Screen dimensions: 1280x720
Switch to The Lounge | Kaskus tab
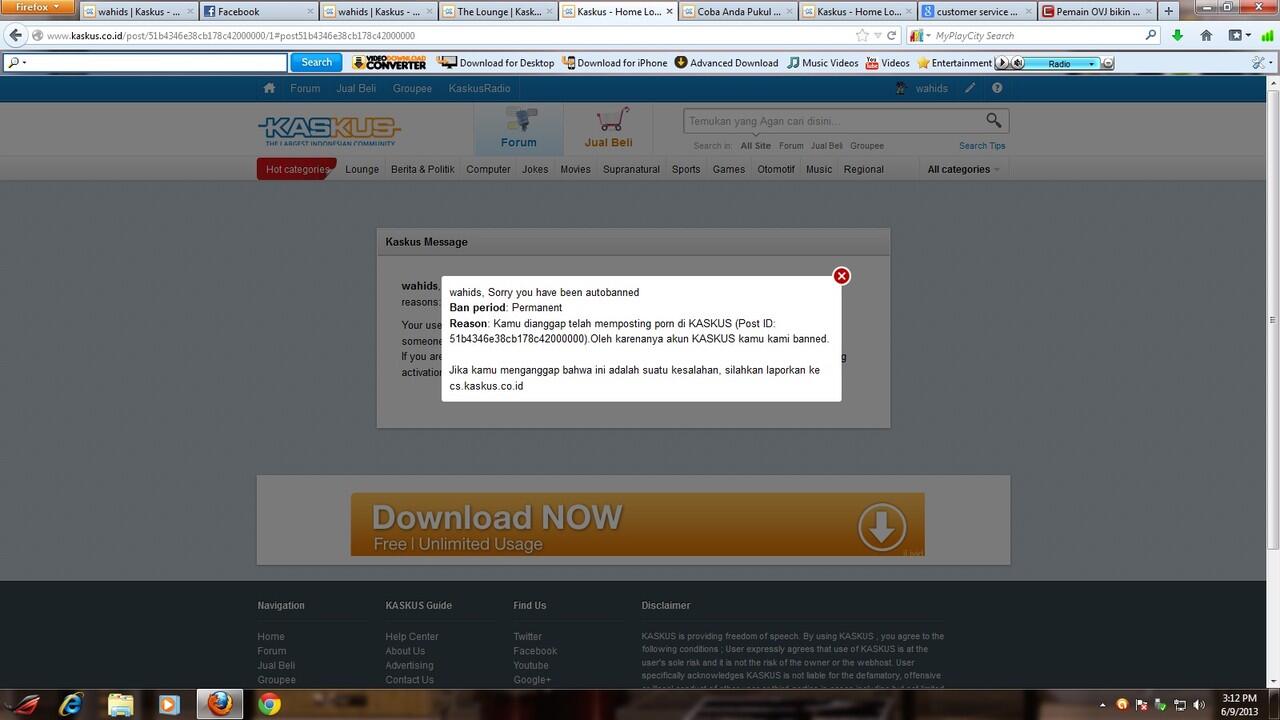(x=498, y=12)
